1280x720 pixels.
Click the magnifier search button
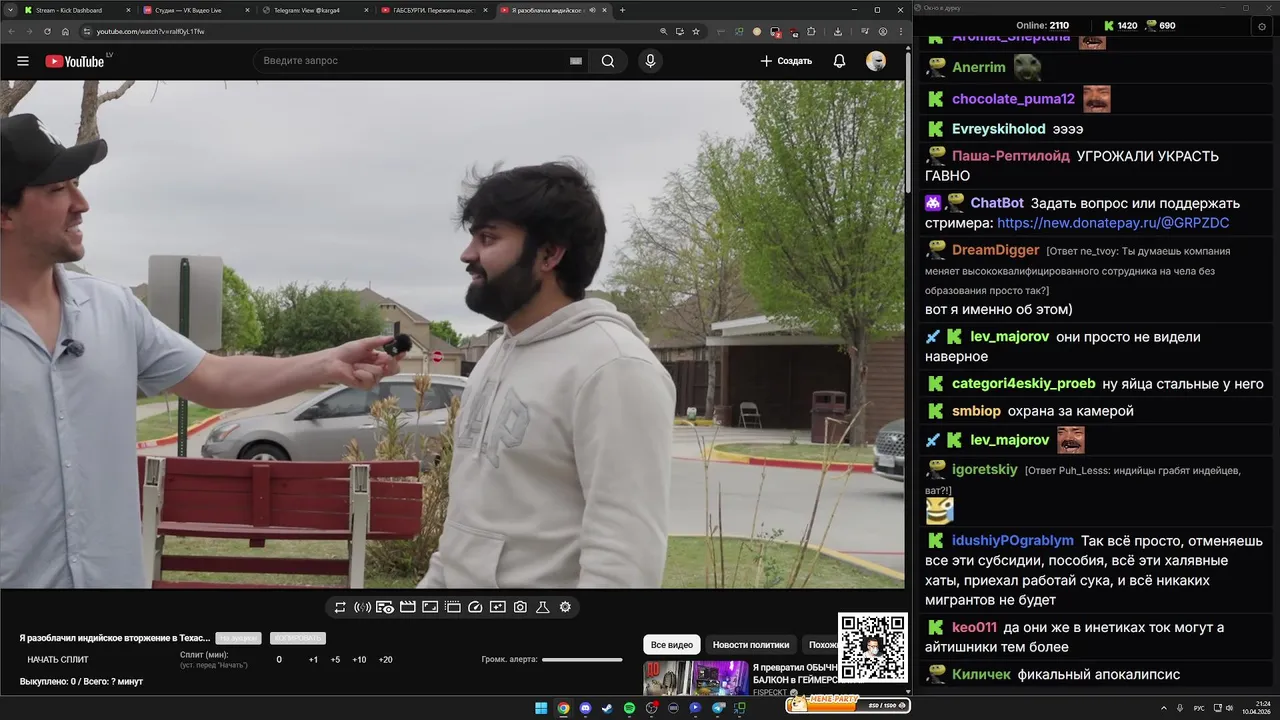(608, 61)
